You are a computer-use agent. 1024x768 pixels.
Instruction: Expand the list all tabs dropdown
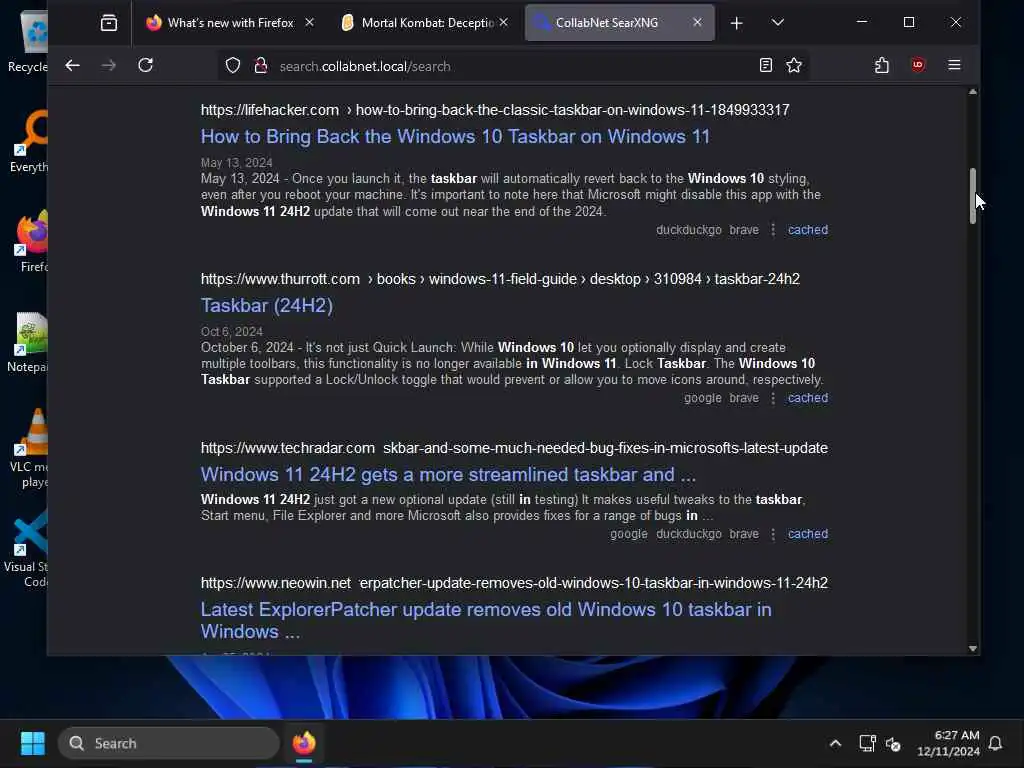(777, 22)
